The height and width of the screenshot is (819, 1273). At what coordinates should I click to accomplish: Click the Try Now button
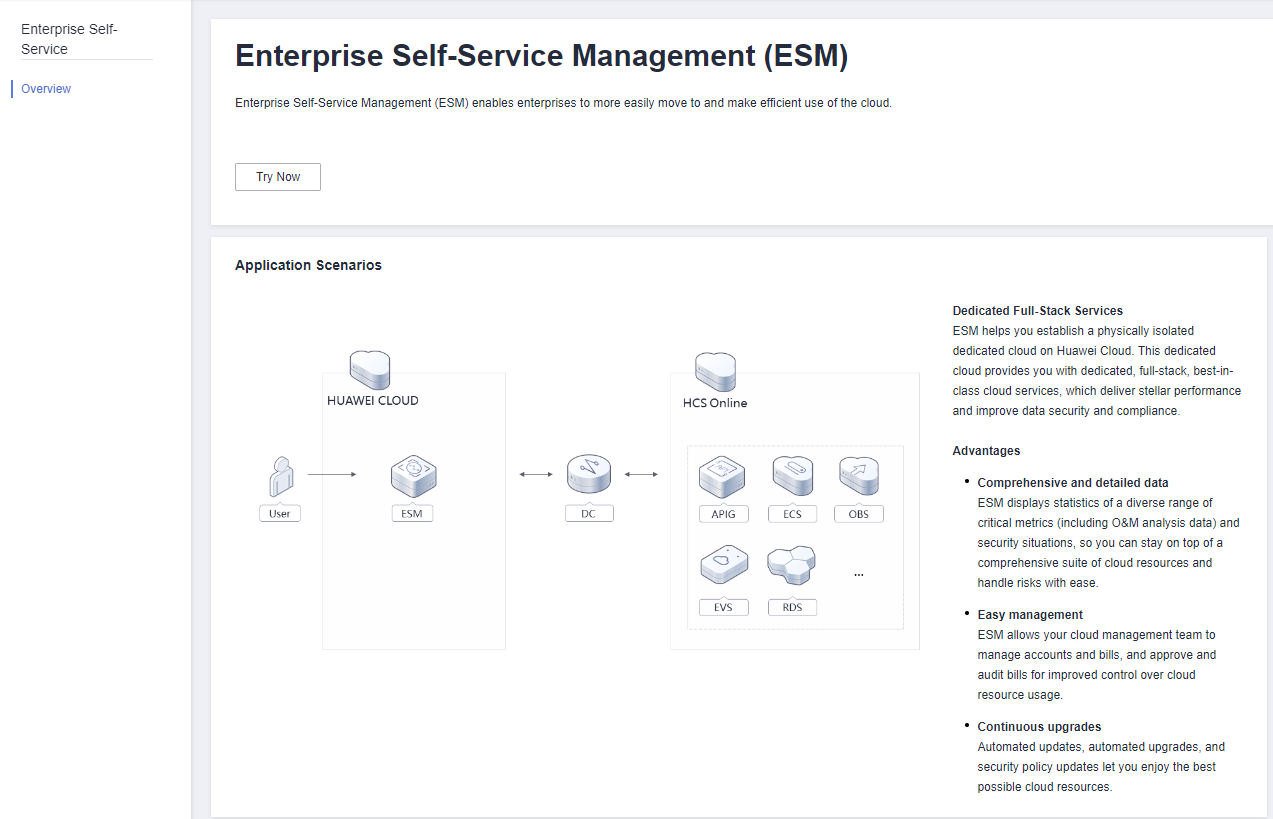pyautogui.click(x=278, y=177)
